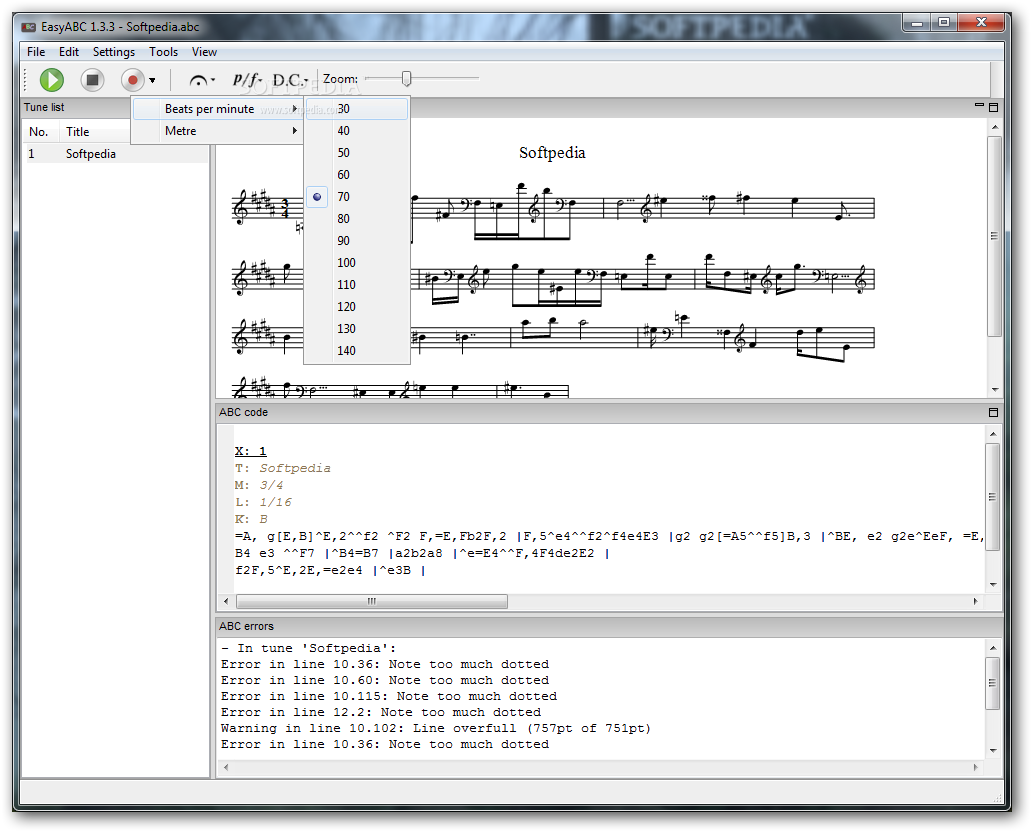Screen dimensions: 1032x832
Task: Click ABC code scrollbar right arrow
Action: (x=975, y=602)
